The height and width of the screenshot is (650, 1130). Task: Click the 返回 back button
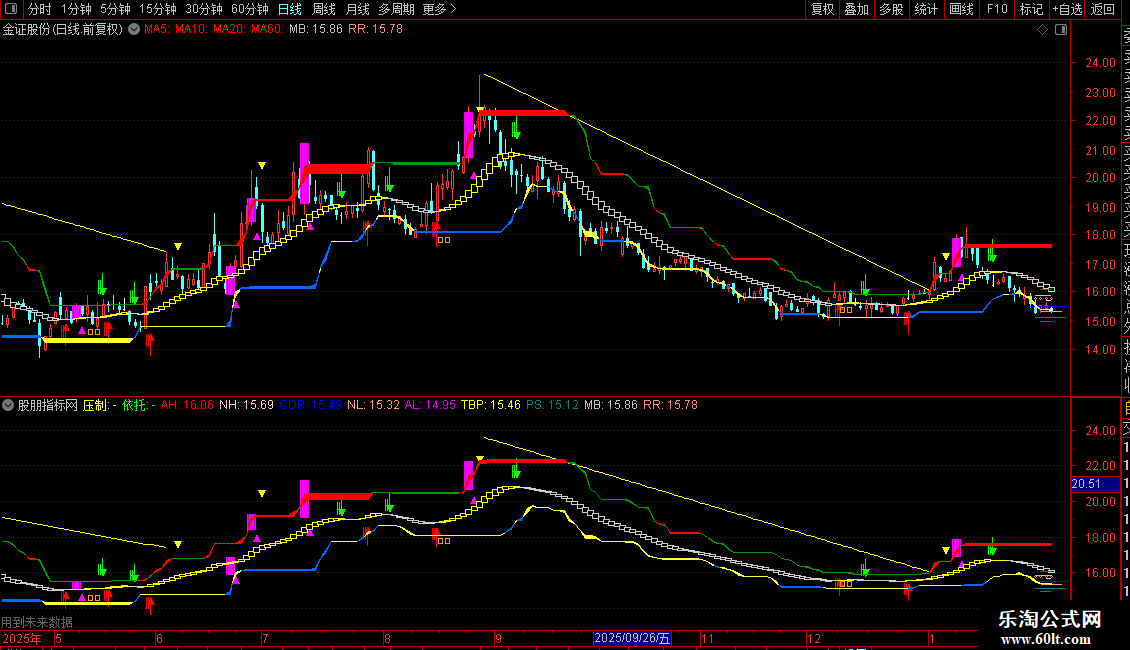click(x=1102, y=10)
